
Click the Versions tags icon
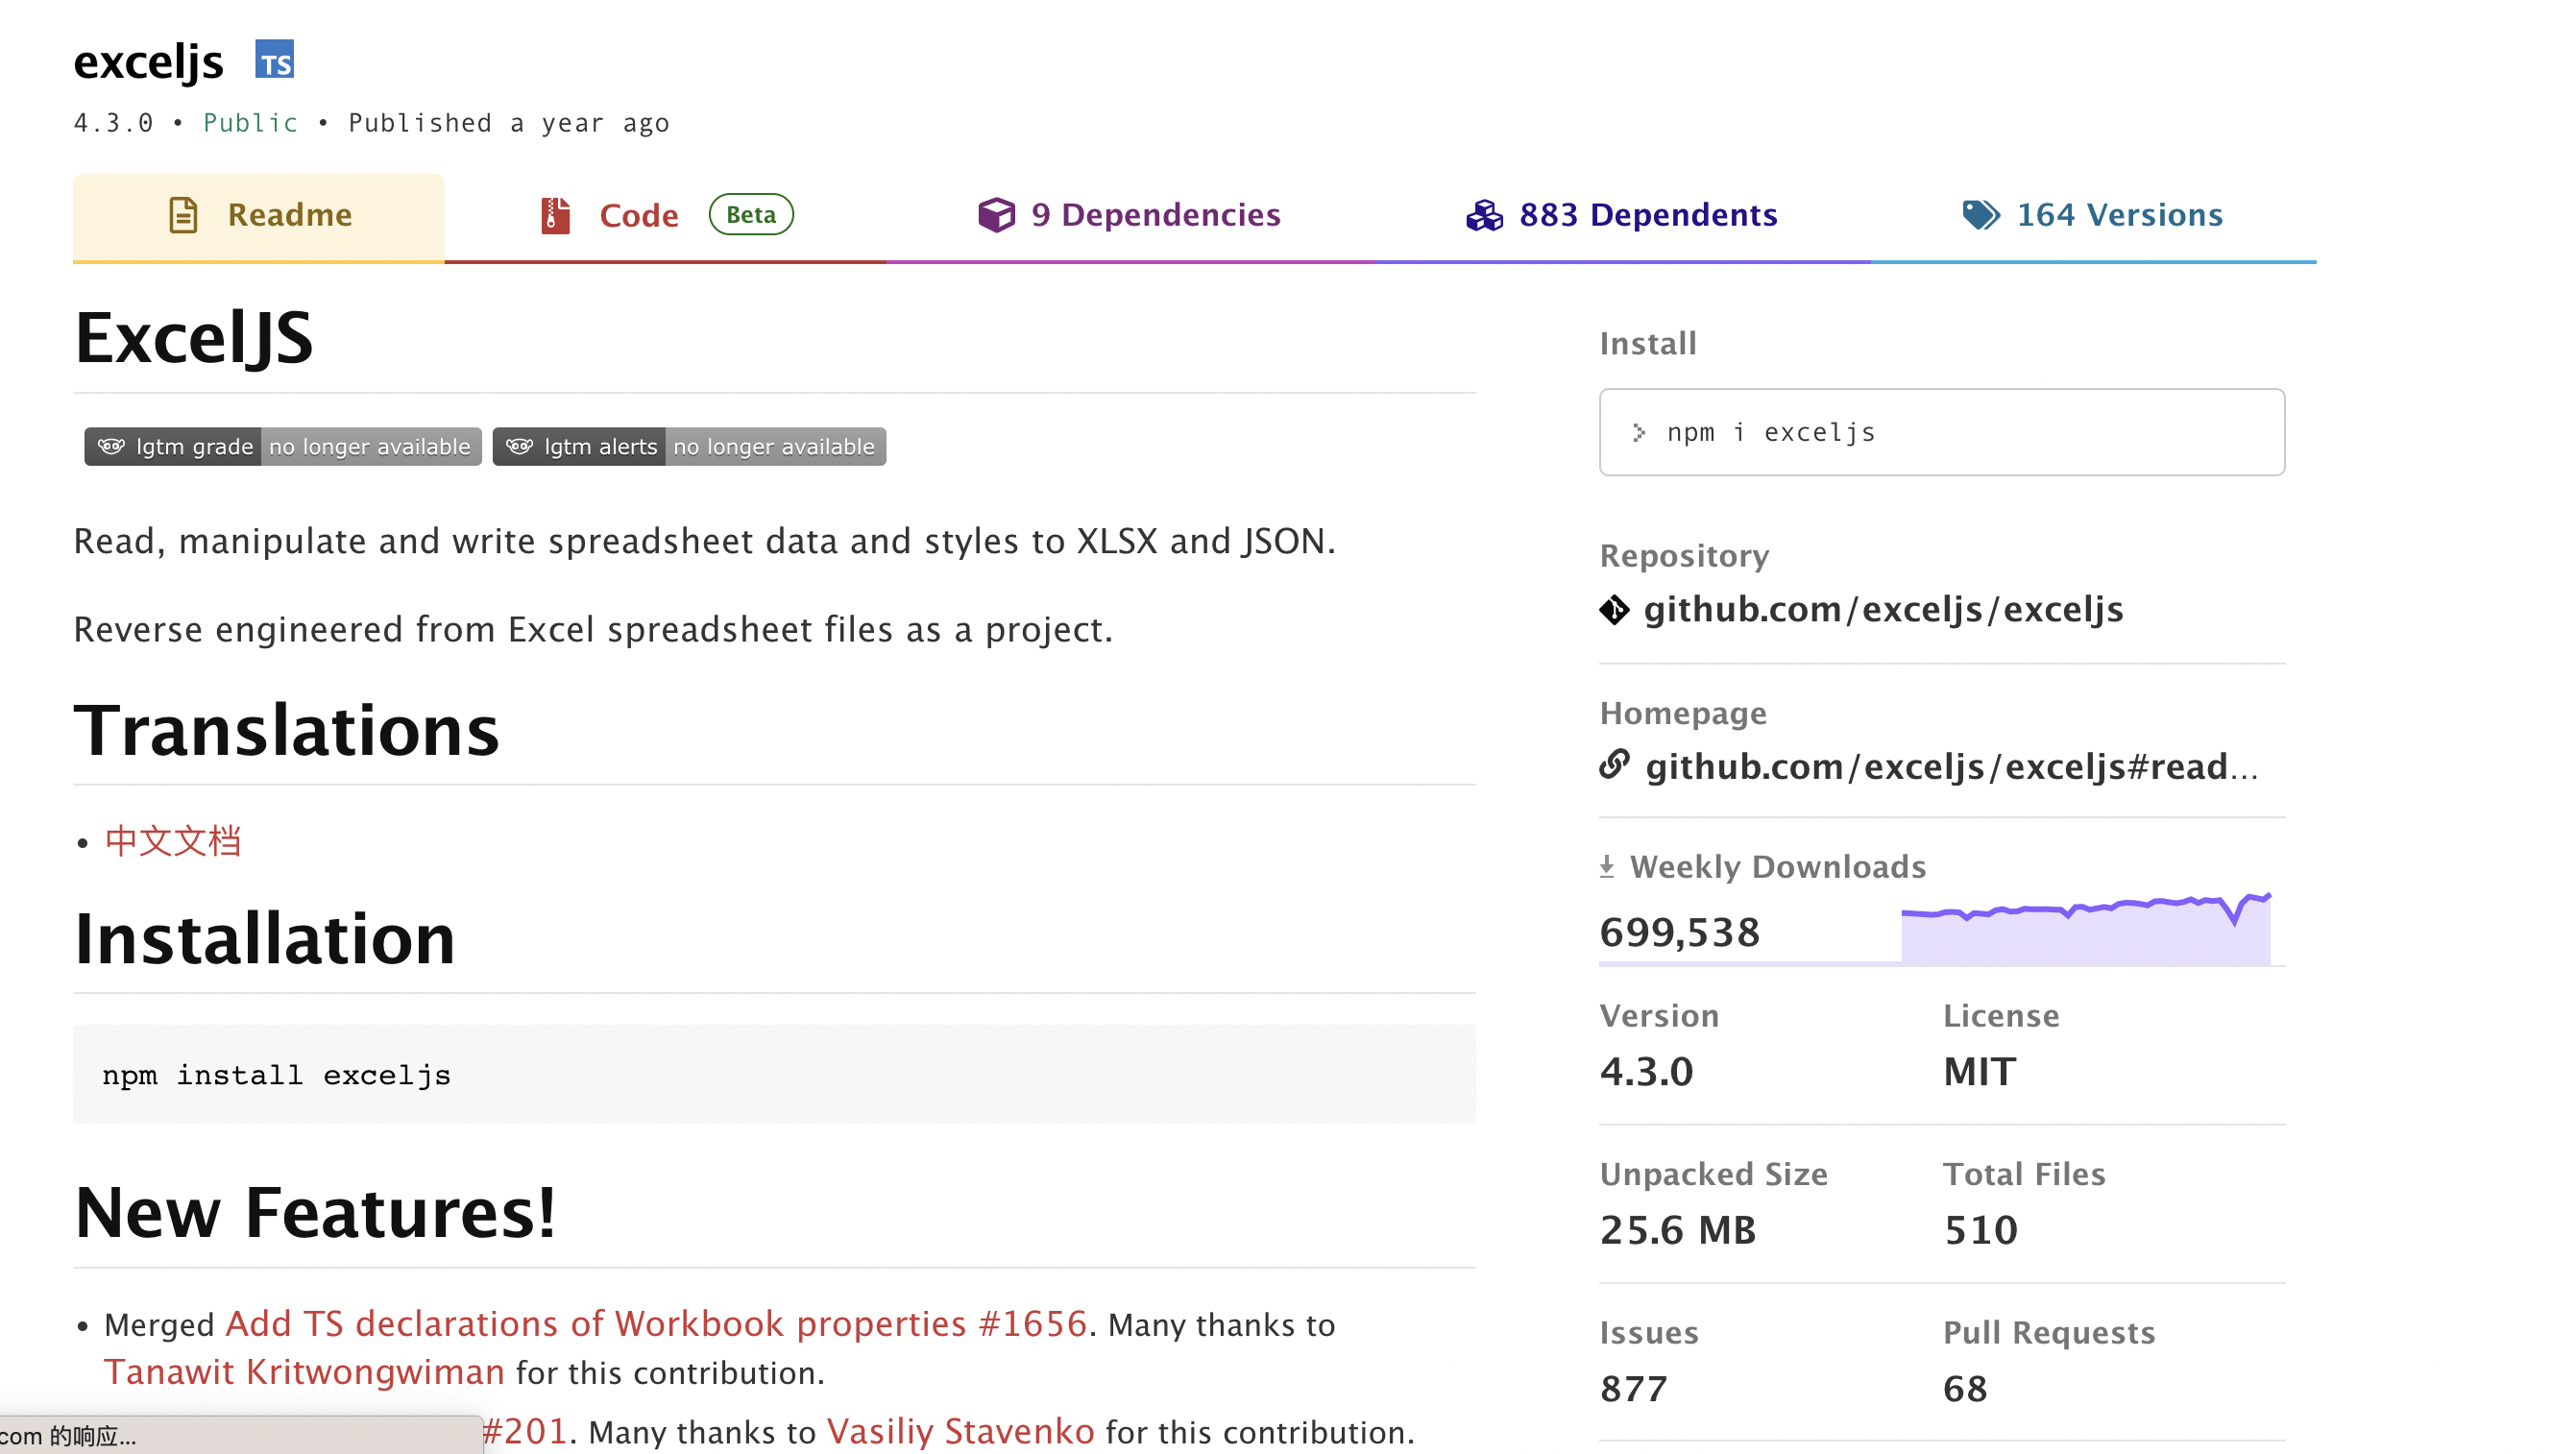coord(1981,215)
